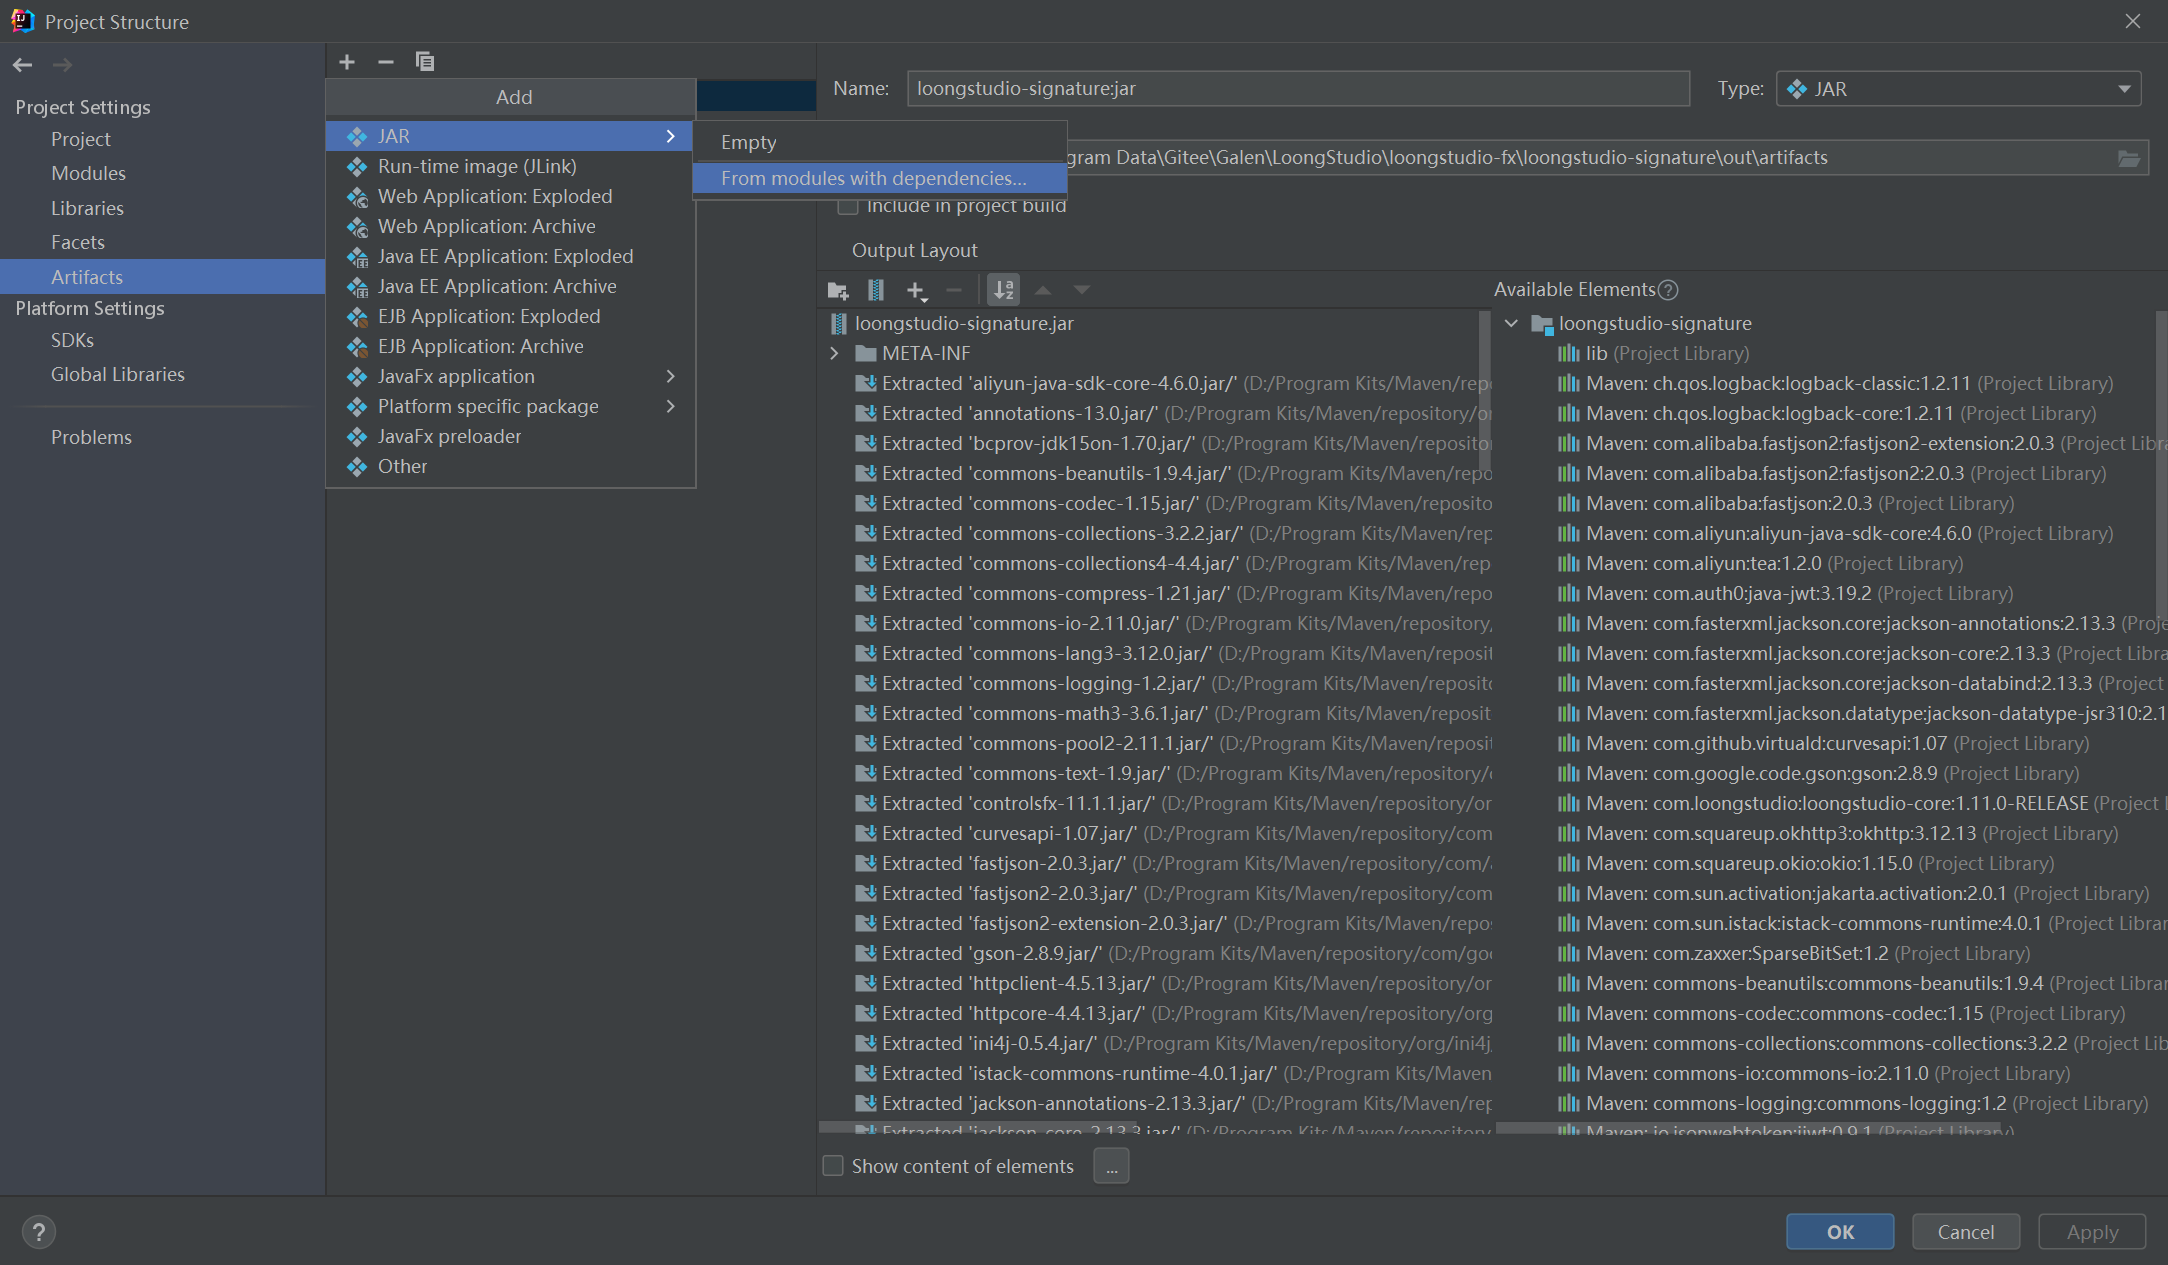
Task: Select JavaFx preloader from Add menu
Action: tap(510, 436)
